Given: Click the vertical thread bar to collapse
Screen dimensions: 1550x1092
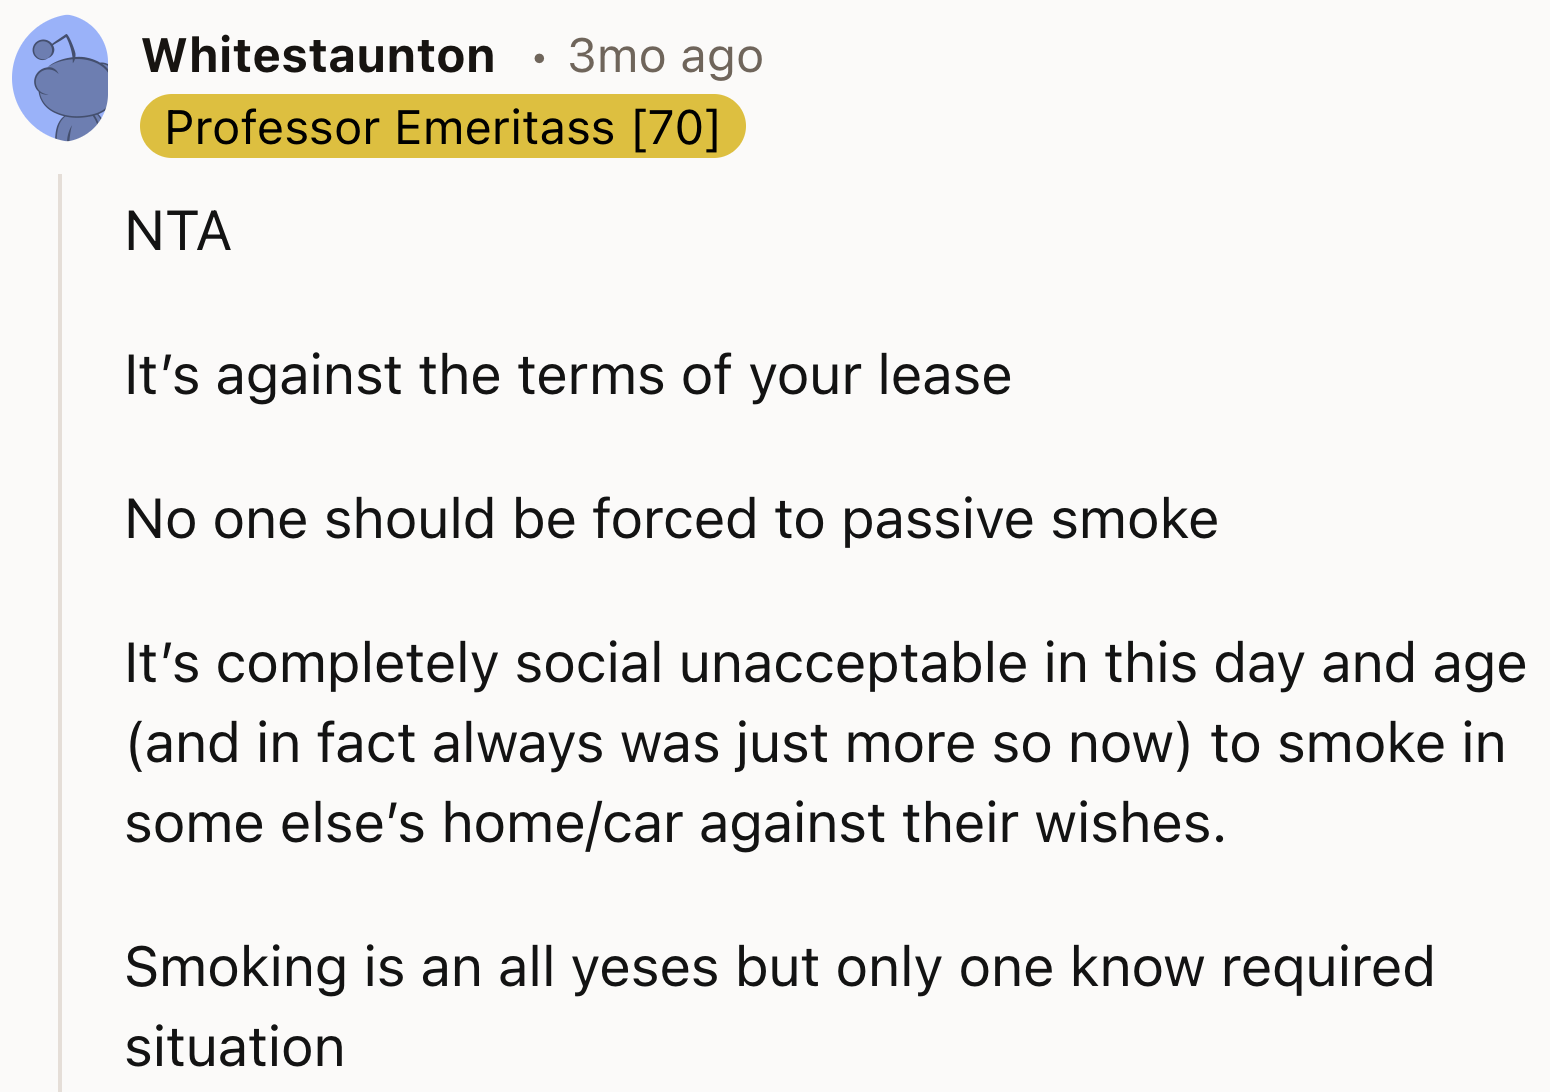Looking at the screenshot, I should click(60, 600).
